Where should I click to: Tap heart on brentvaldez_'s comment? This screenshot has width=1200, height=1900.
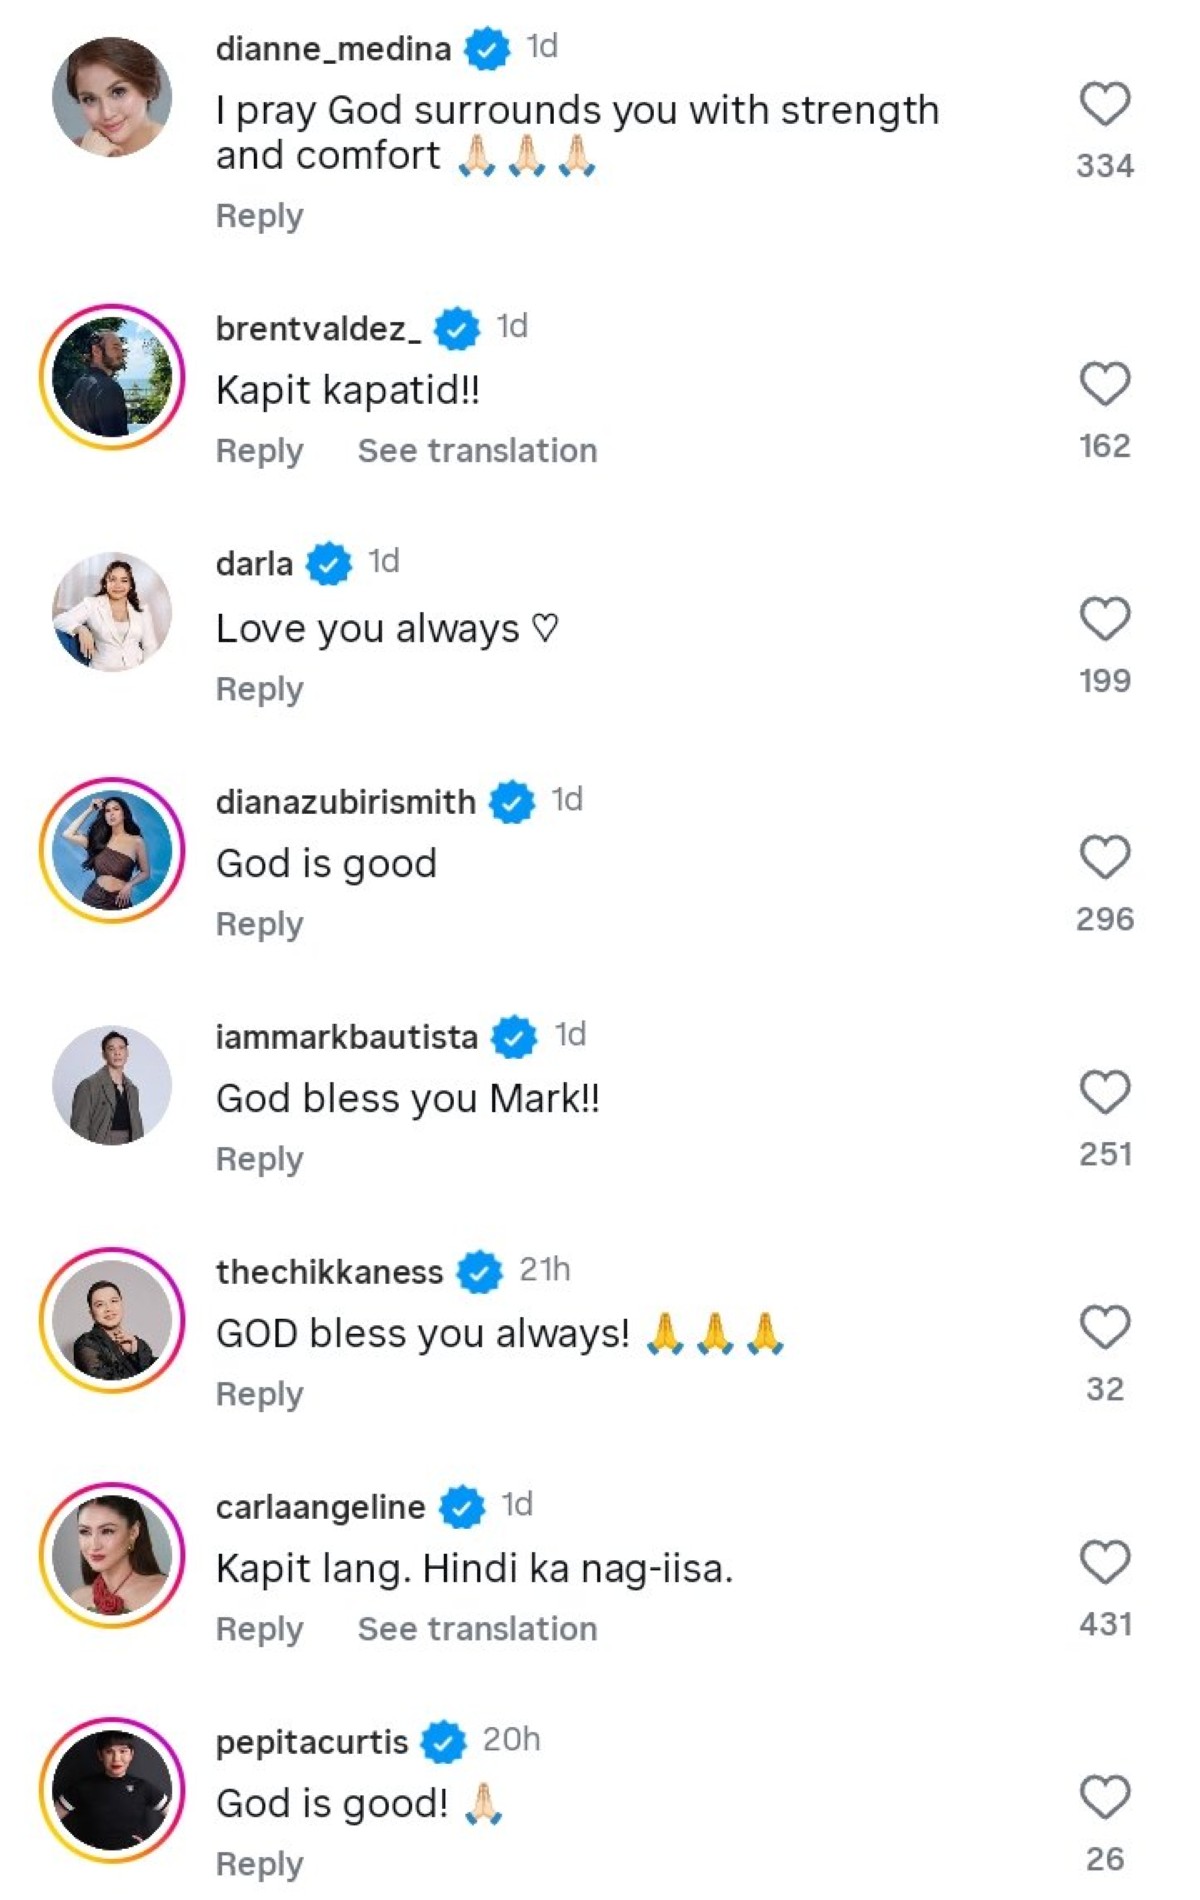(x=1104, y=384)
